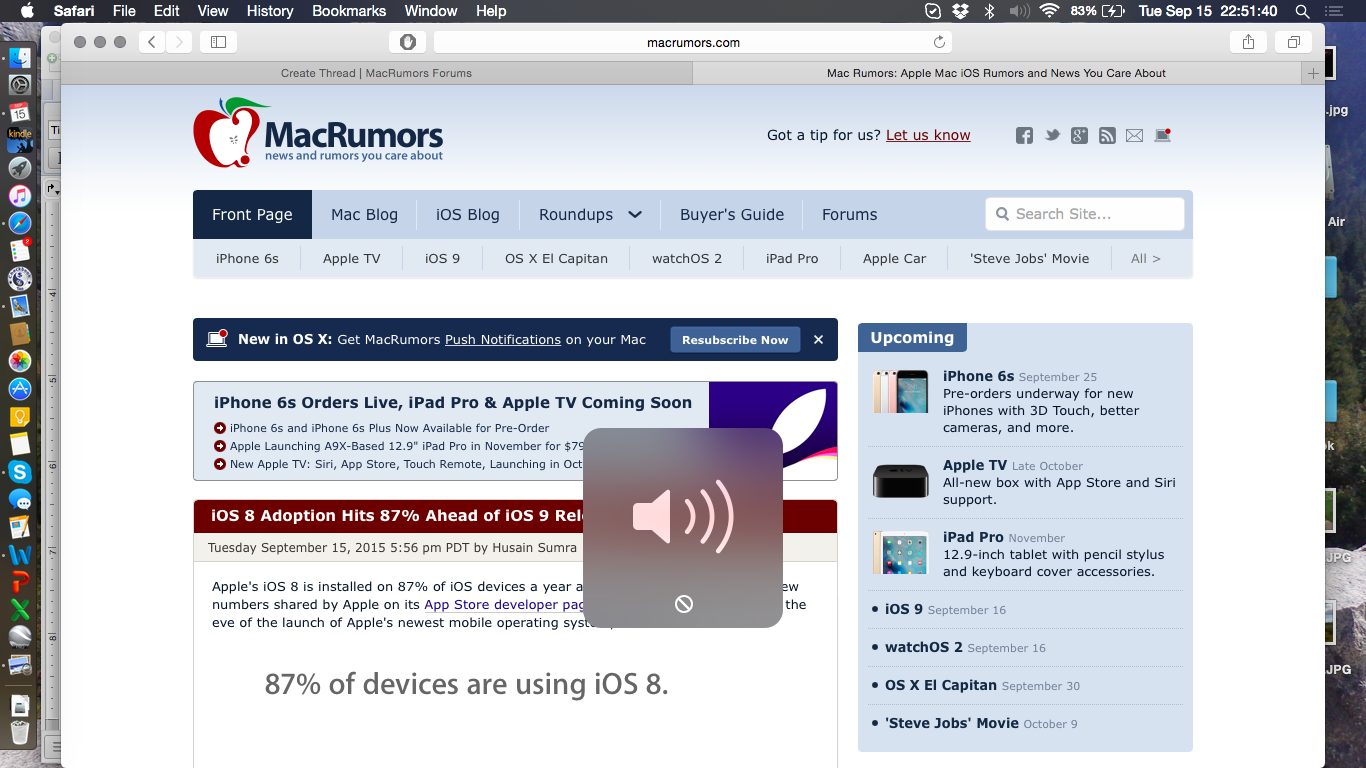Open Skype from the Dock
This screenshot has width=1366, height=768.
tap(20, 471)
